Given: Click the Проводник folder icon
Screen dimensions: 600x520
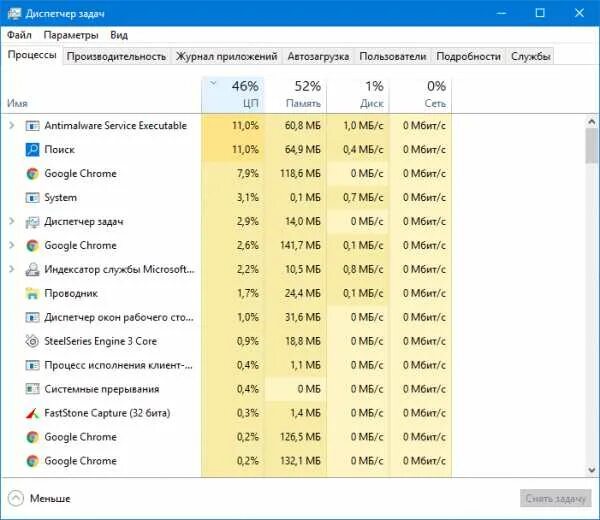Looking at the screenshot, I should pyautogui.click(x=32, y=293).
